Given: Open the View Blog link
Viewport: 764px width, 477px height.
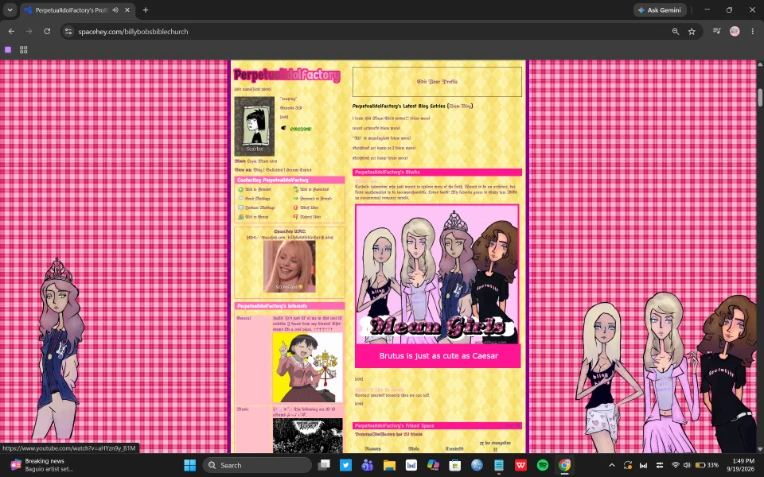Looking at the screenshot, I should [460, 106].
